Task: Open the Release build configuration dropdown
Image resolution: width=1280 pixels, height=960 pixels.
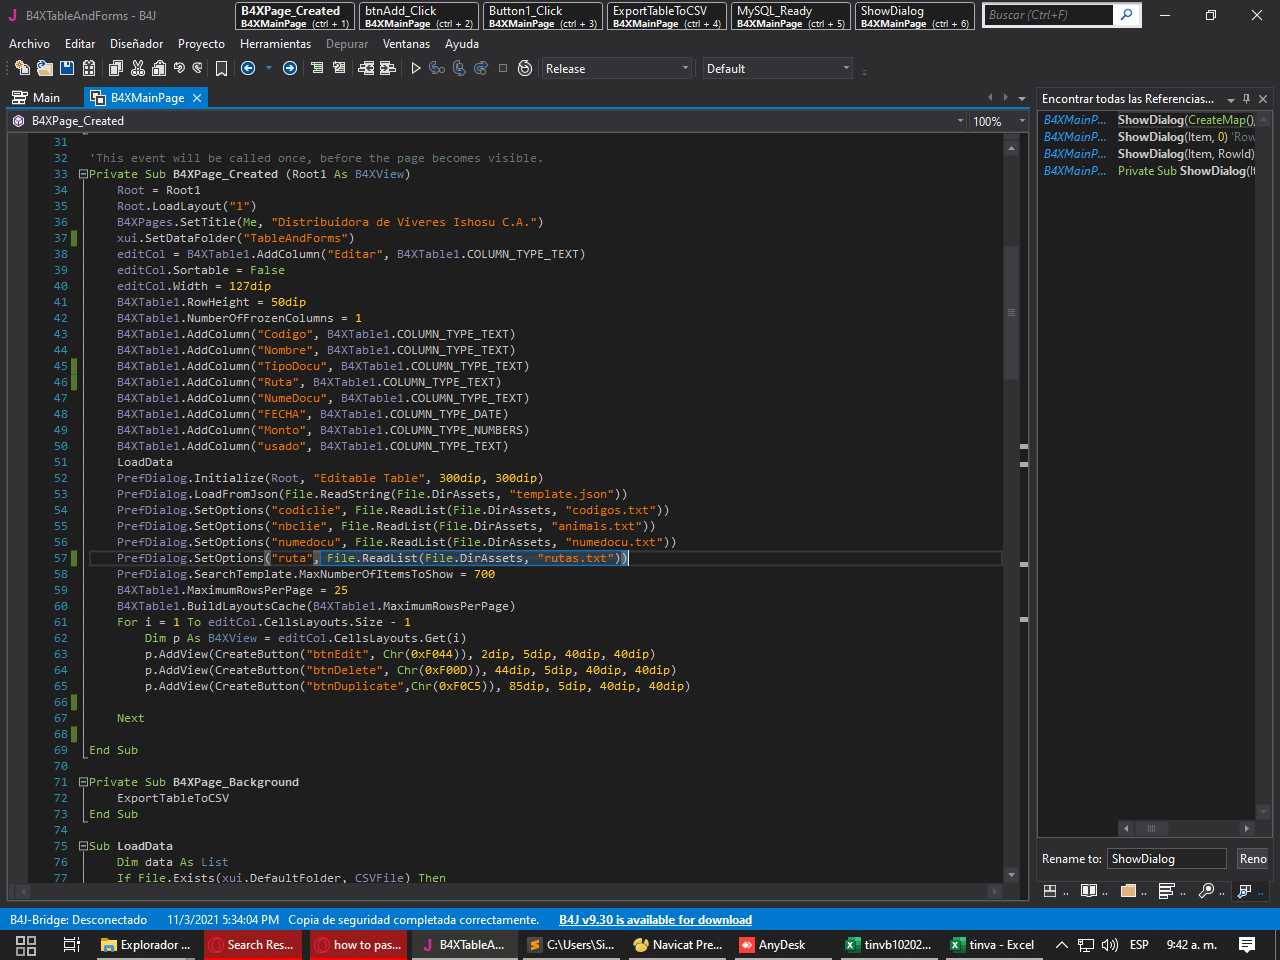Action: click(x=685, y=68)
